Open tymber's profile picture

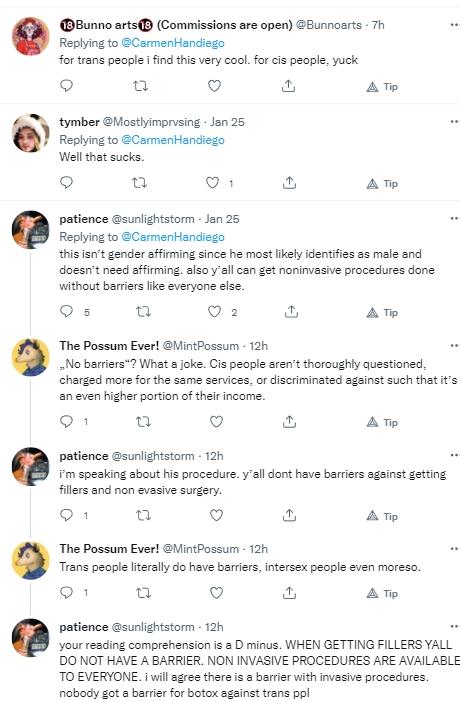click(x=30, y=133)
